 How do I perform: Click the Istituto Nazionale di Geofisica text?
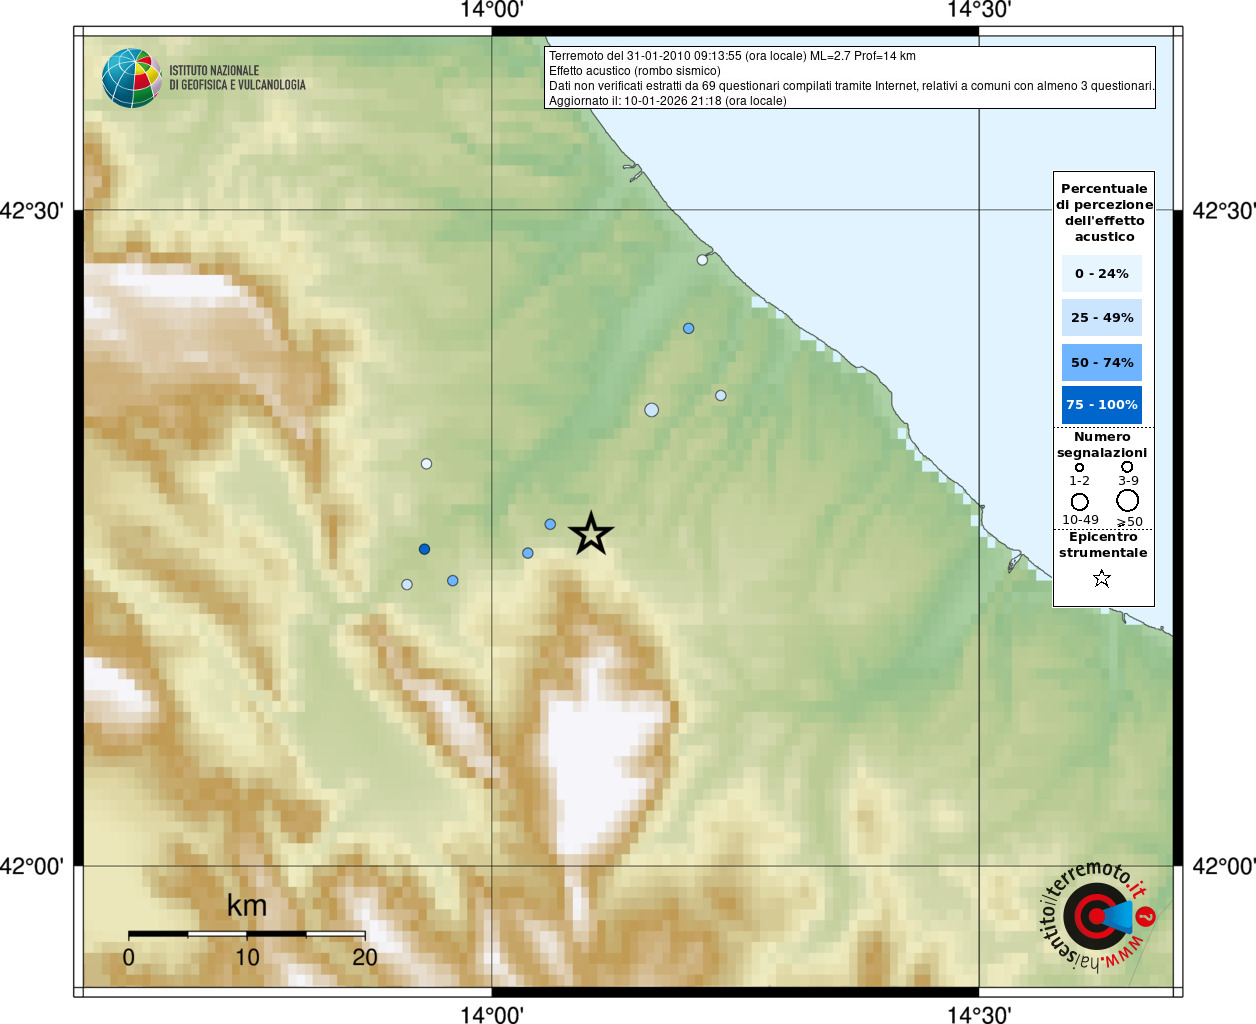click(x=237, y=78)
